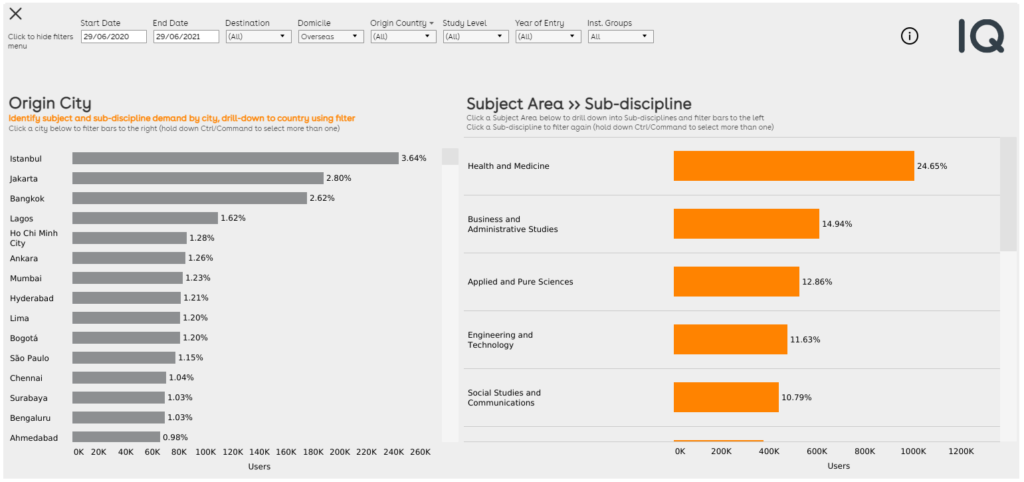
Task: Open the Destination dropdown
Action: pos(258,37)
